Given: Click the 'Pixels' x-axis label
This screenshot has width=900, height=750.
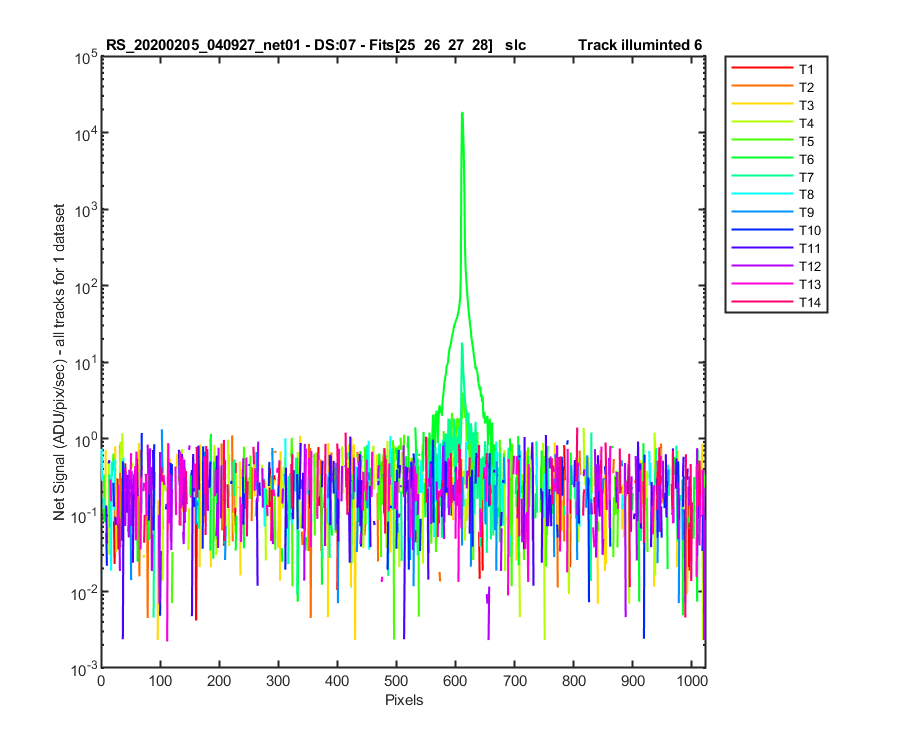Looking at the screenshot, I should coord(404,700).
